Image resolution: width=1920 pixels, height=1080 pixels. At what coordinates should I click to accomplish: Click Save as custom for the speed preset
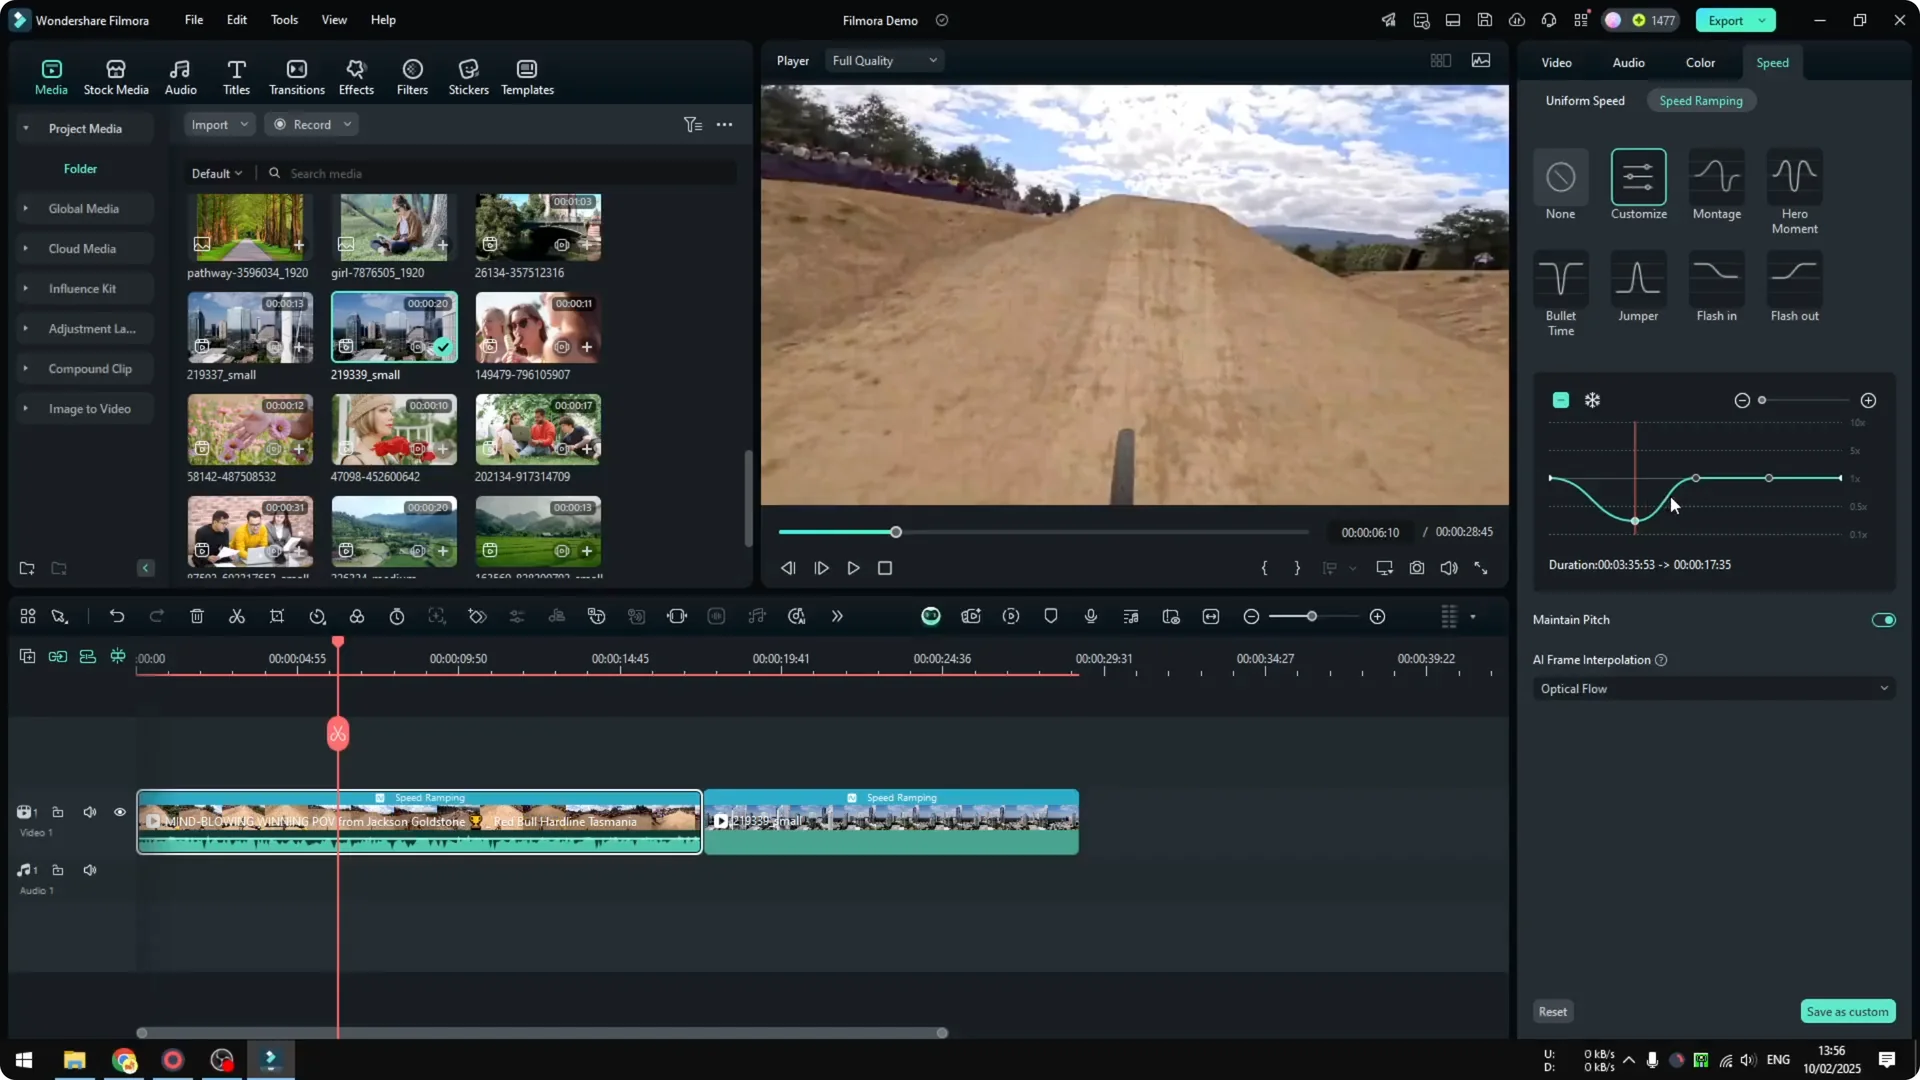(1847, 1011)
